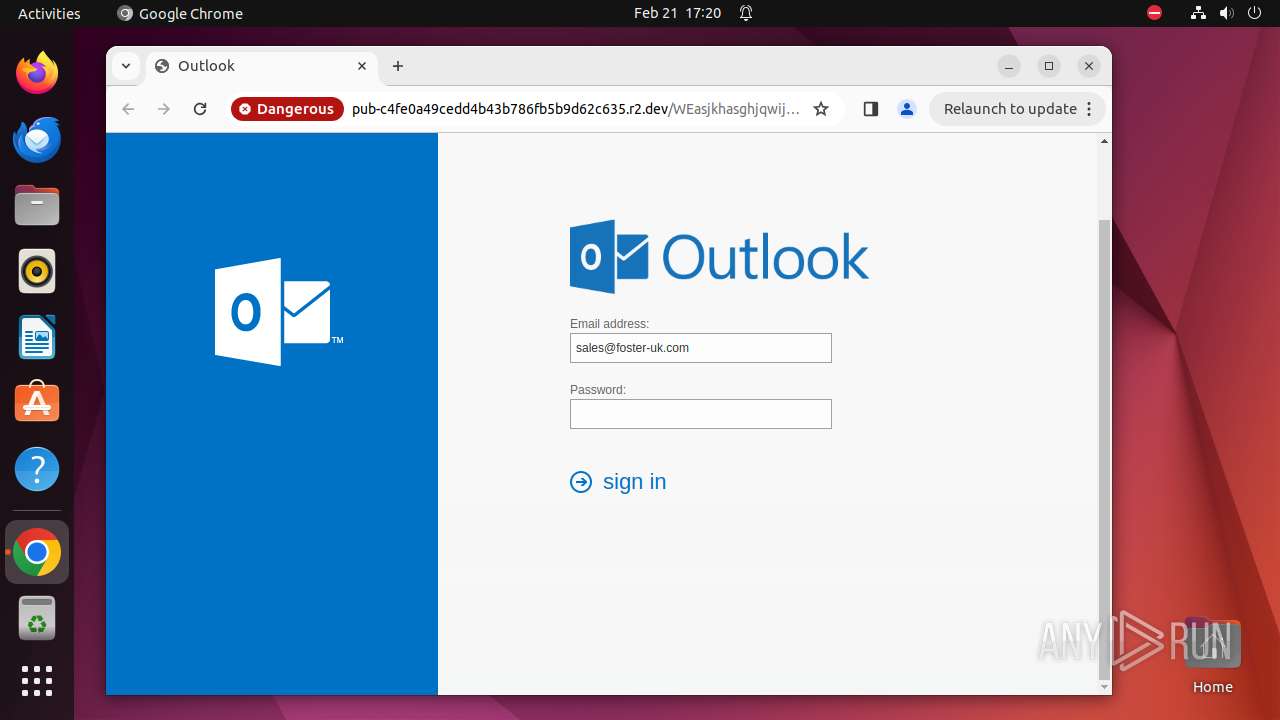The width and height of the screenshot is (1280, 720).
Task: Click the Google Chrome dock icon
Action: tap(37, 552)
